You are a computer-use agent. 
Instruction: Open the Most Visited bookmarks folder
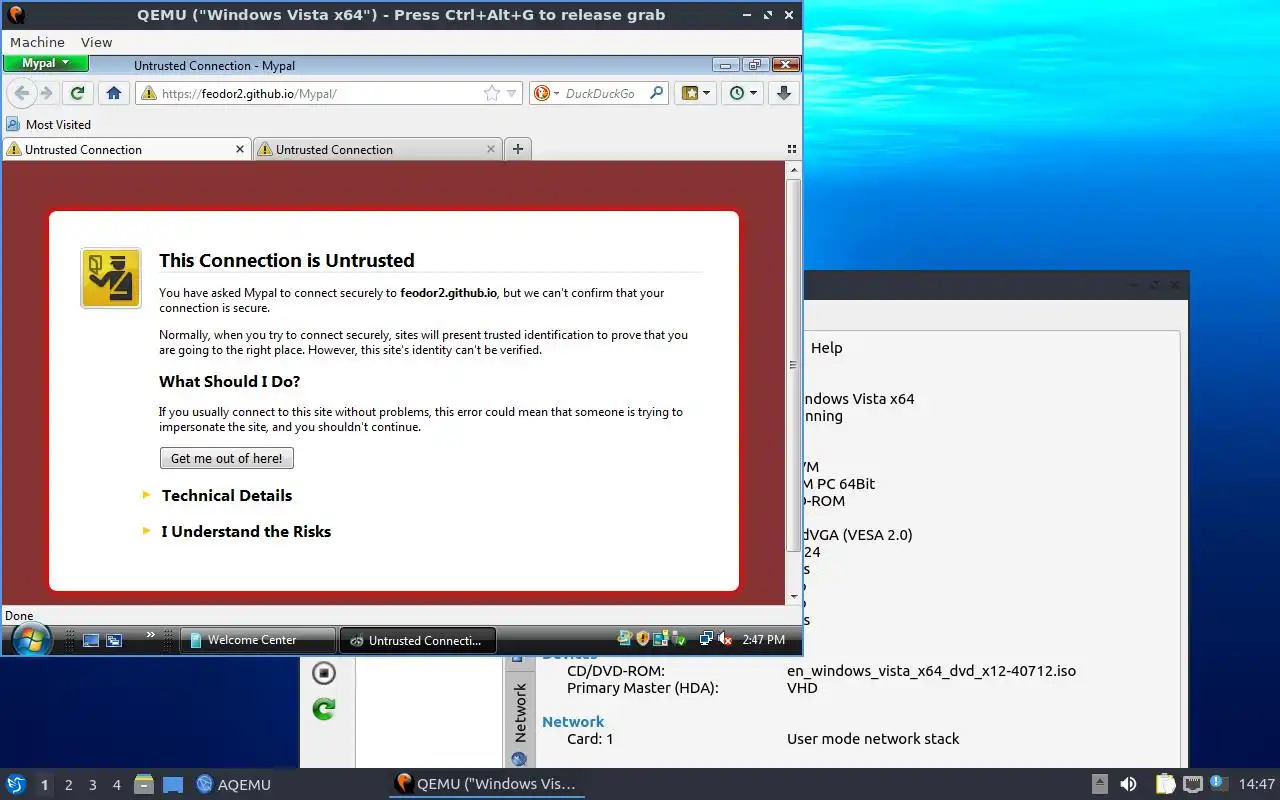pyautogui.click(x=48, y=124)
